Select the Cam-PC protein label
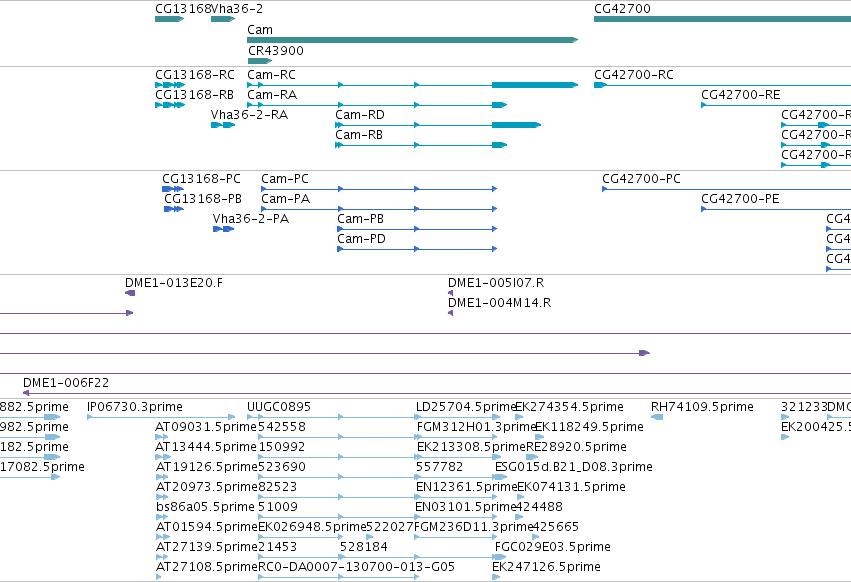851x582 pixels. coord(285,179)
